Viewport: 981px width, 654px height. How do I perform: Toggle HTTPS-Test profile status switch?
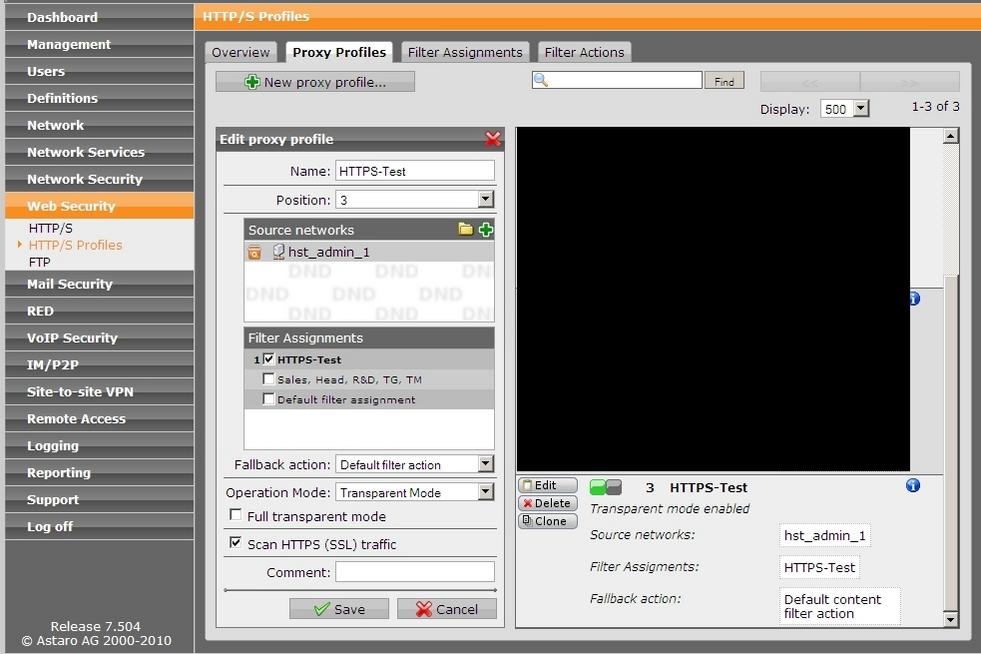coord(605,488)
